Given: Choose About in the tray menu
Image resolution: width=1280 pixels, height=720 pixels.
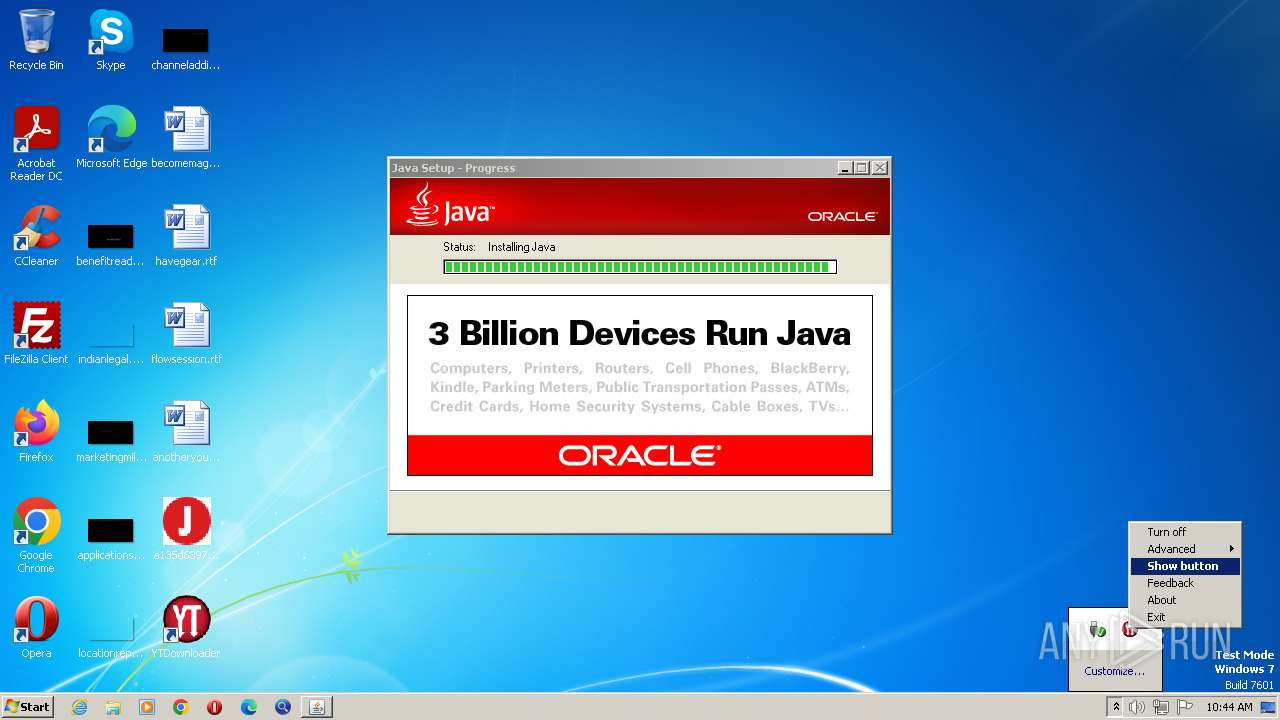Looking at the screenshot, I should 1185,600.
